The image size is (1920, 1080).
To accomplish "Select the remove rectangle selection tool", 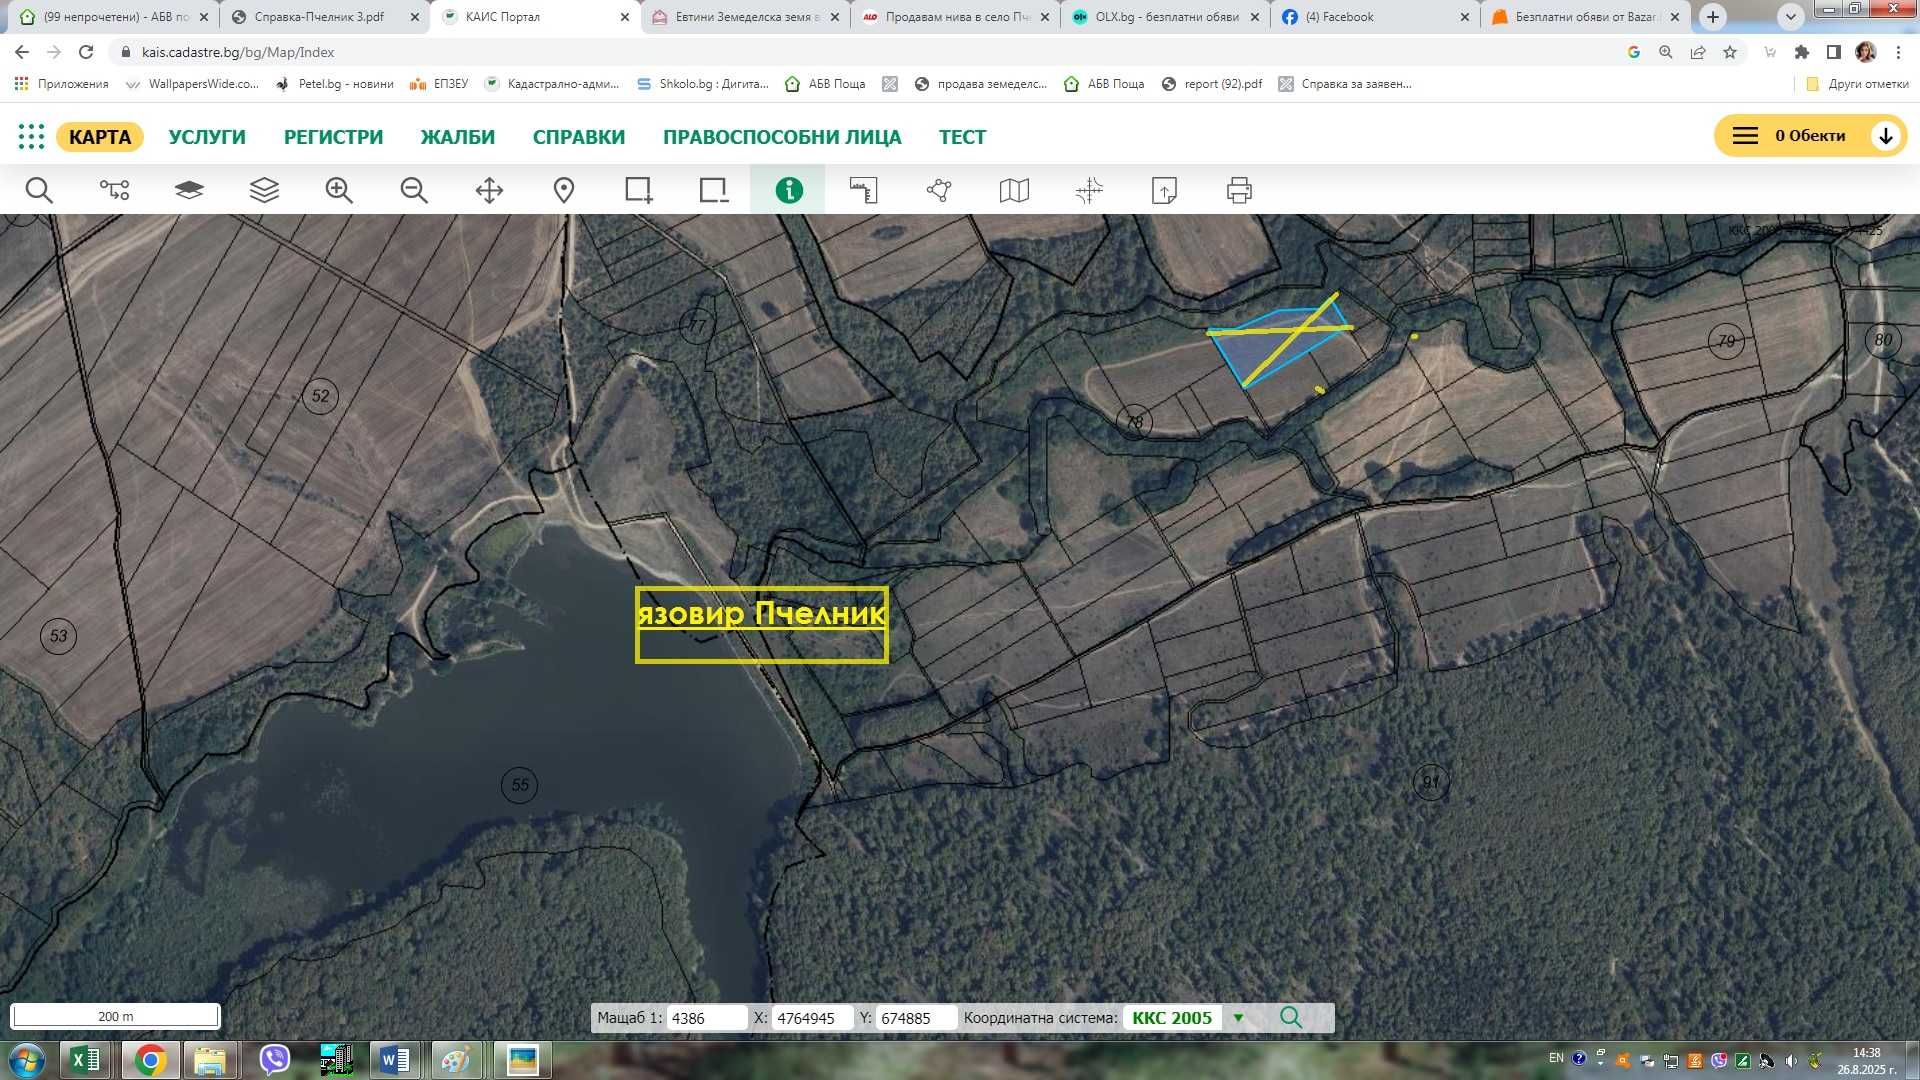I will click(x=713, y=190).
